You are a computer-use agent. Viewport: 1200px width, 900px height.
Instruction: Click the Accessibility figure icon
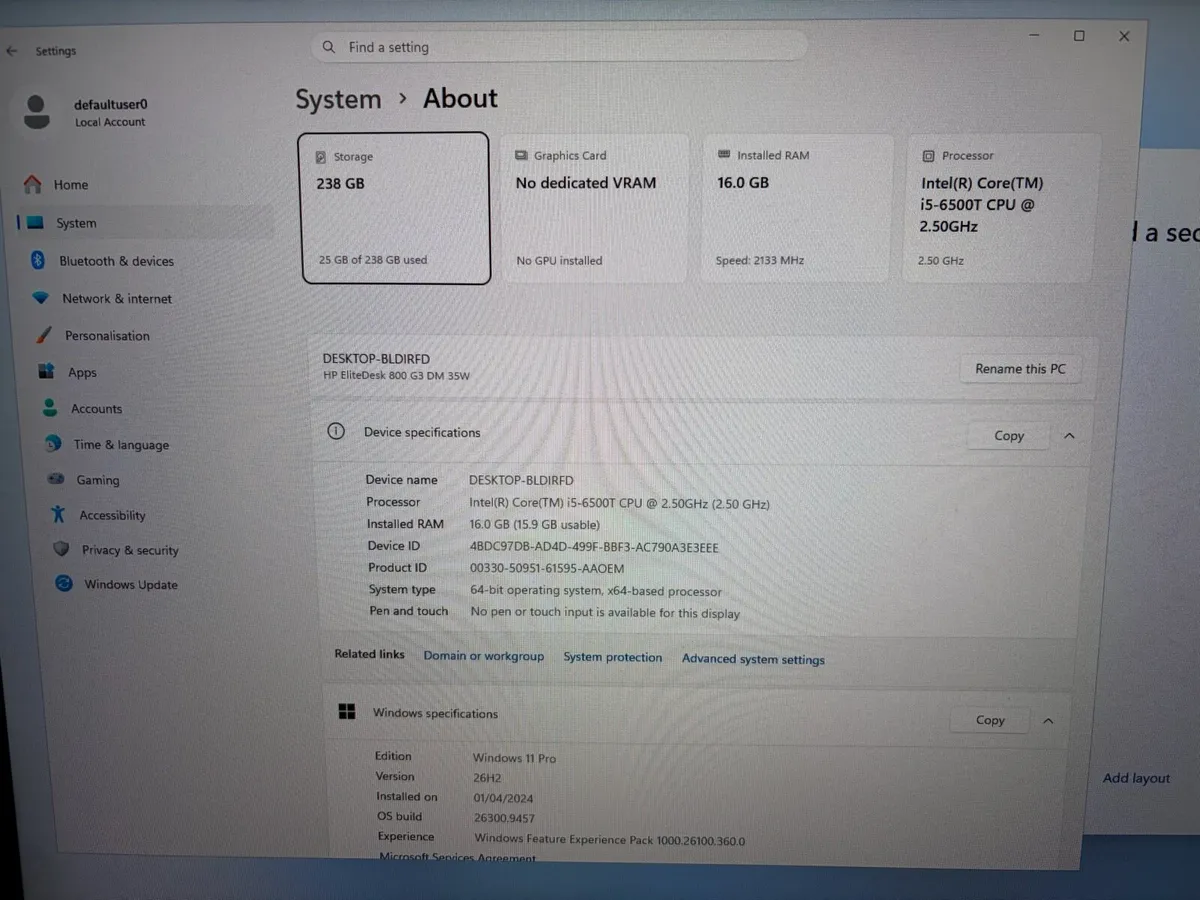(x=58, y=515)
